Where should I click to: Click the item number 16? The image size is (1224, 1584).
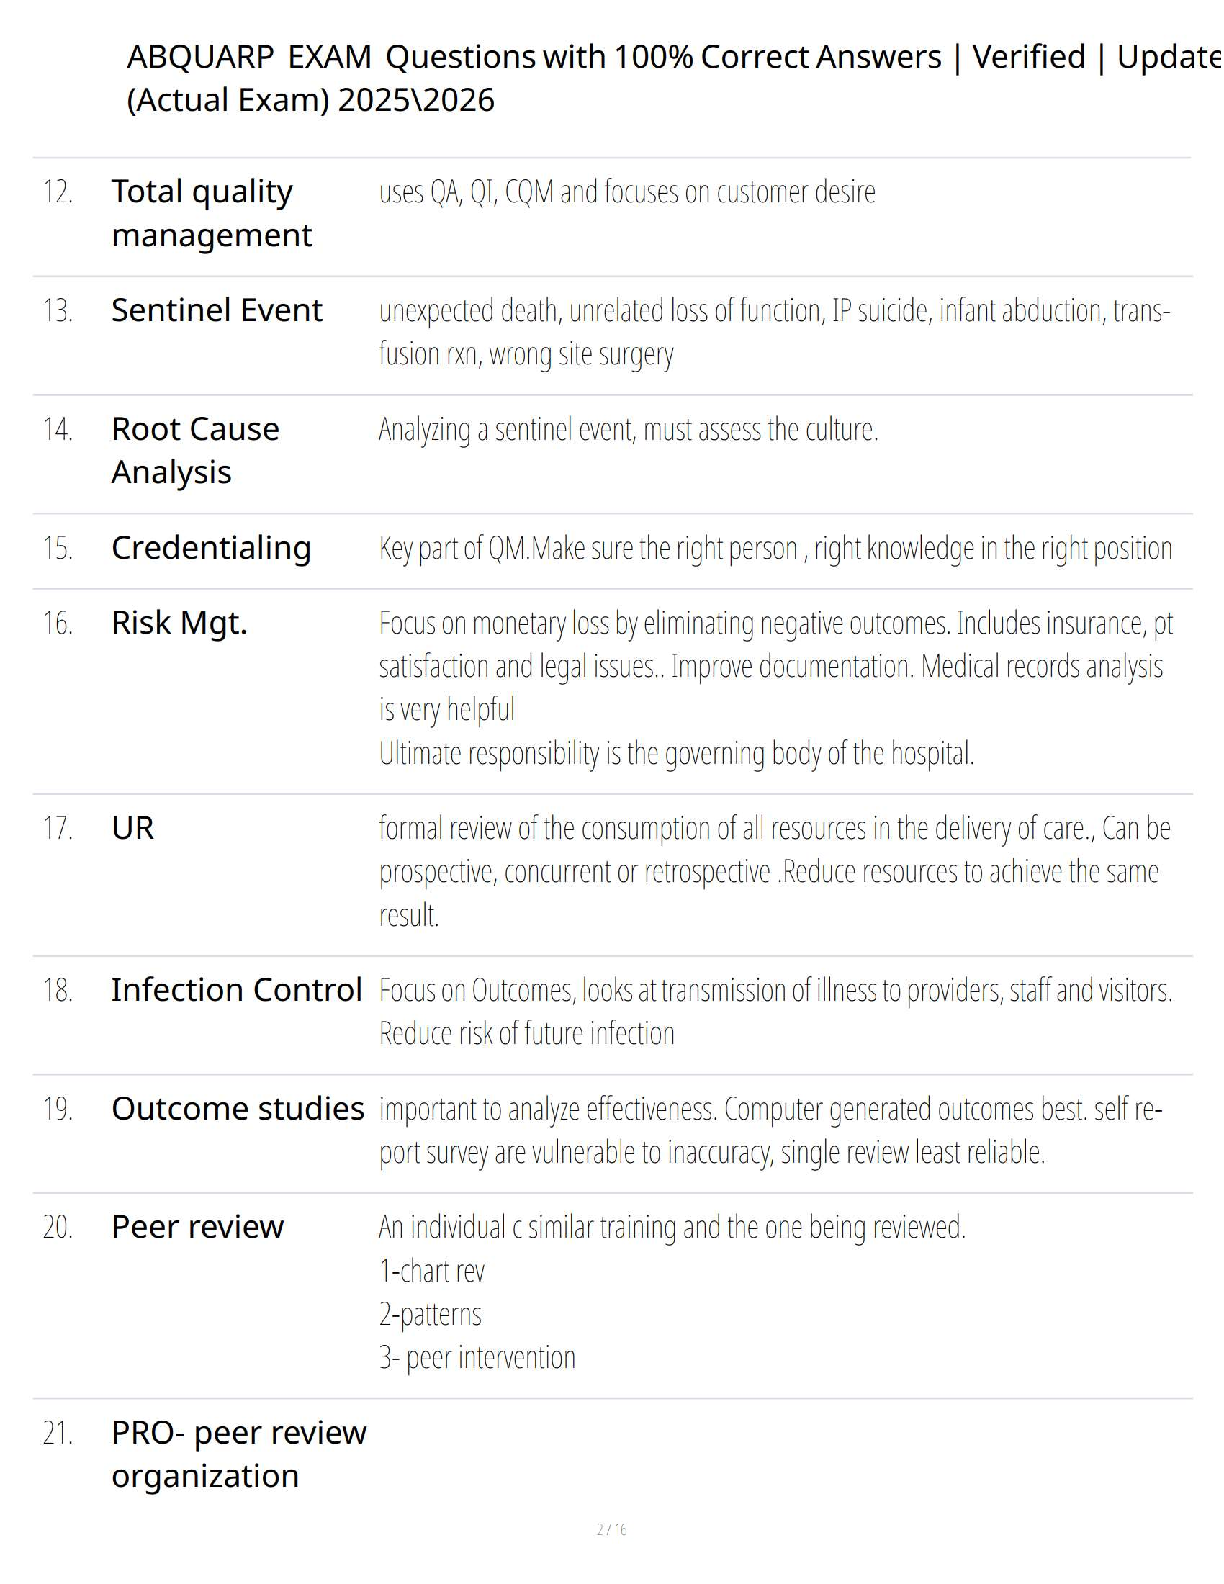[57, 623]
